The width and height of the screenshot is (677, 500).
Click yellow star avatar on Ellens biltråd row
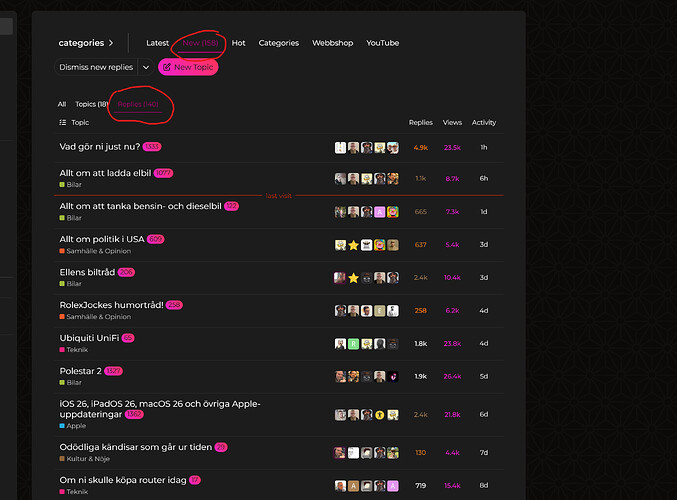pos(353,278)
